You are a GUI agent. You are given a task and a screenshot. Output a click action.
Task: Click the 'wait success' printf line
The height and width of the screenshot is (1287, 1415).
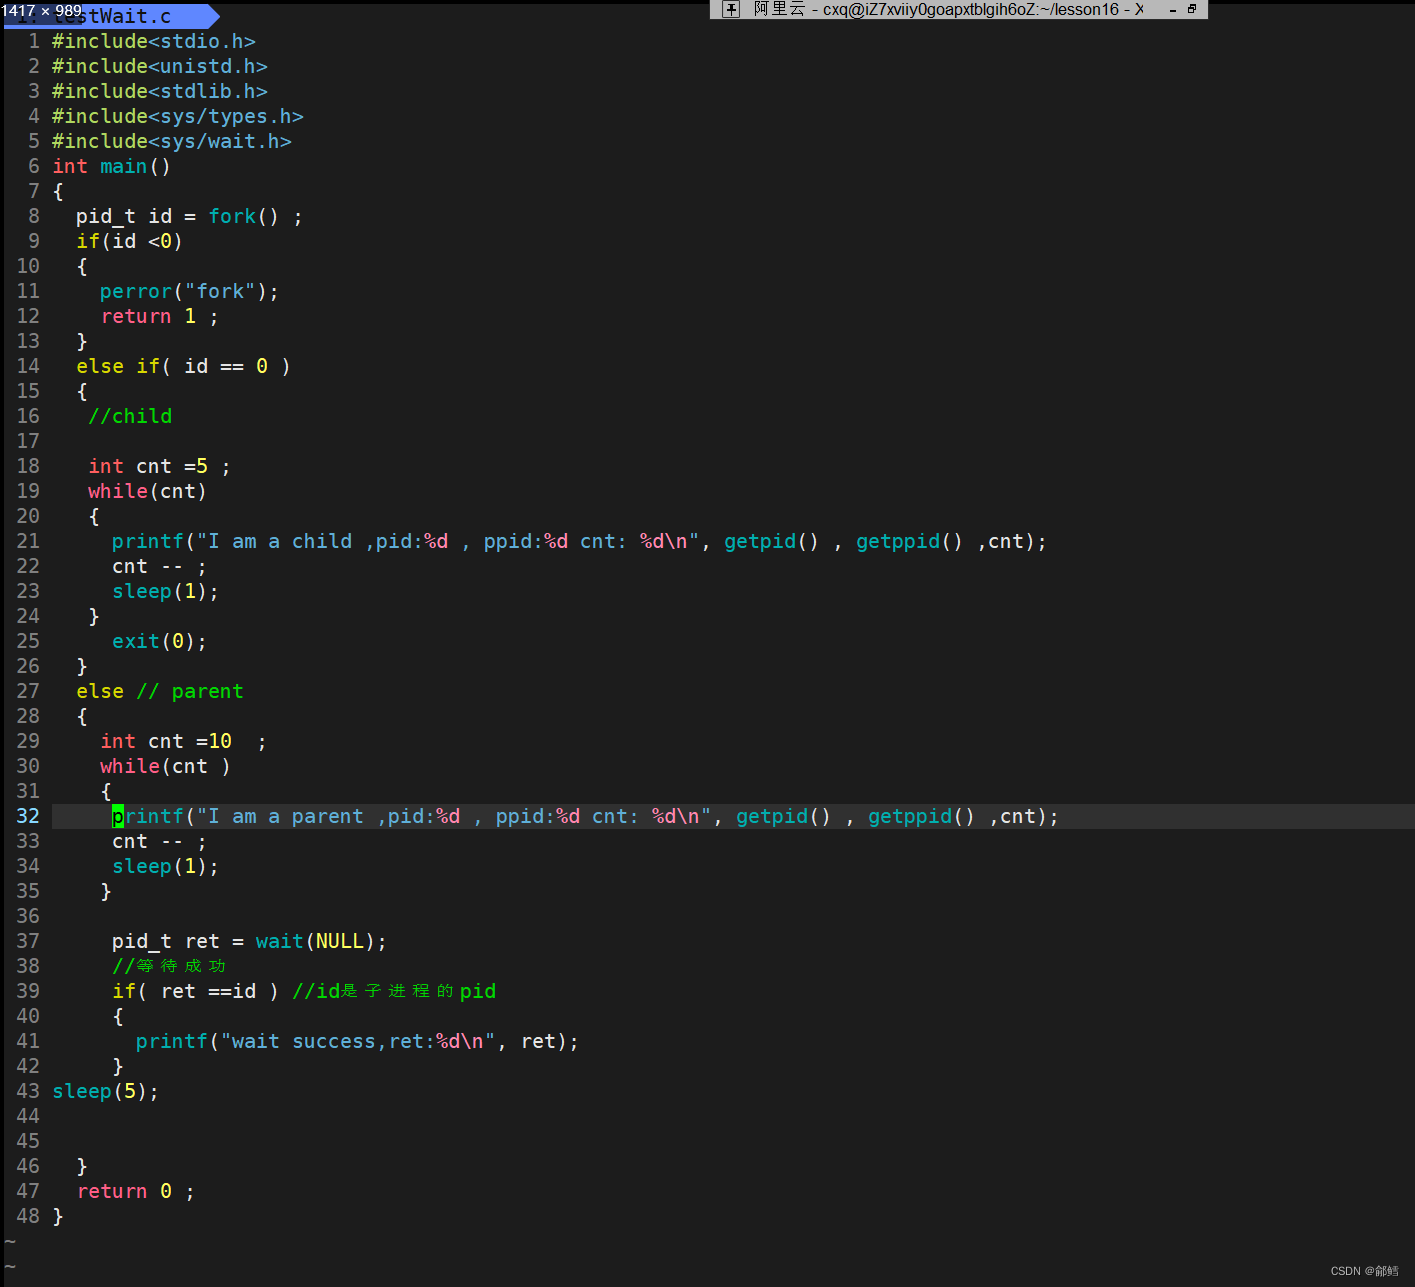click(x=357, y=1041)
